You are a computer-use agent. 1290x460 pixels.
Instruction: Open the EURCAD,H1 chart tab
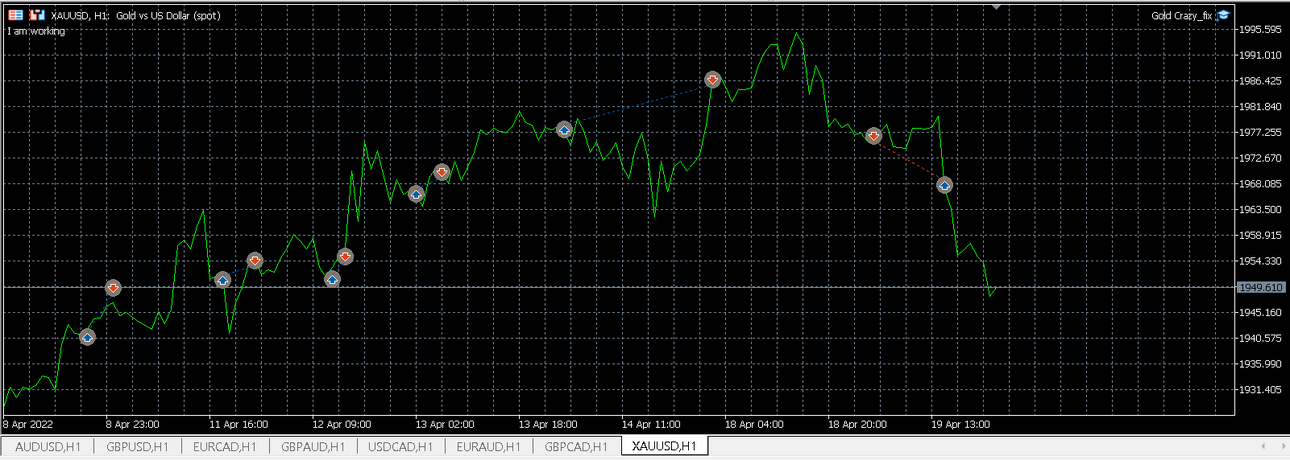point(226,446)
